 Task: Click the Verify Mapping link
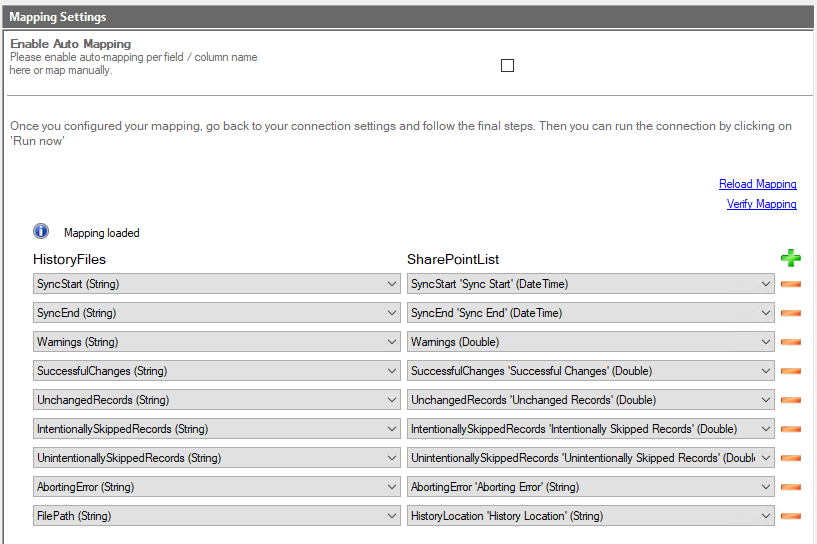(x=761, y=204)
